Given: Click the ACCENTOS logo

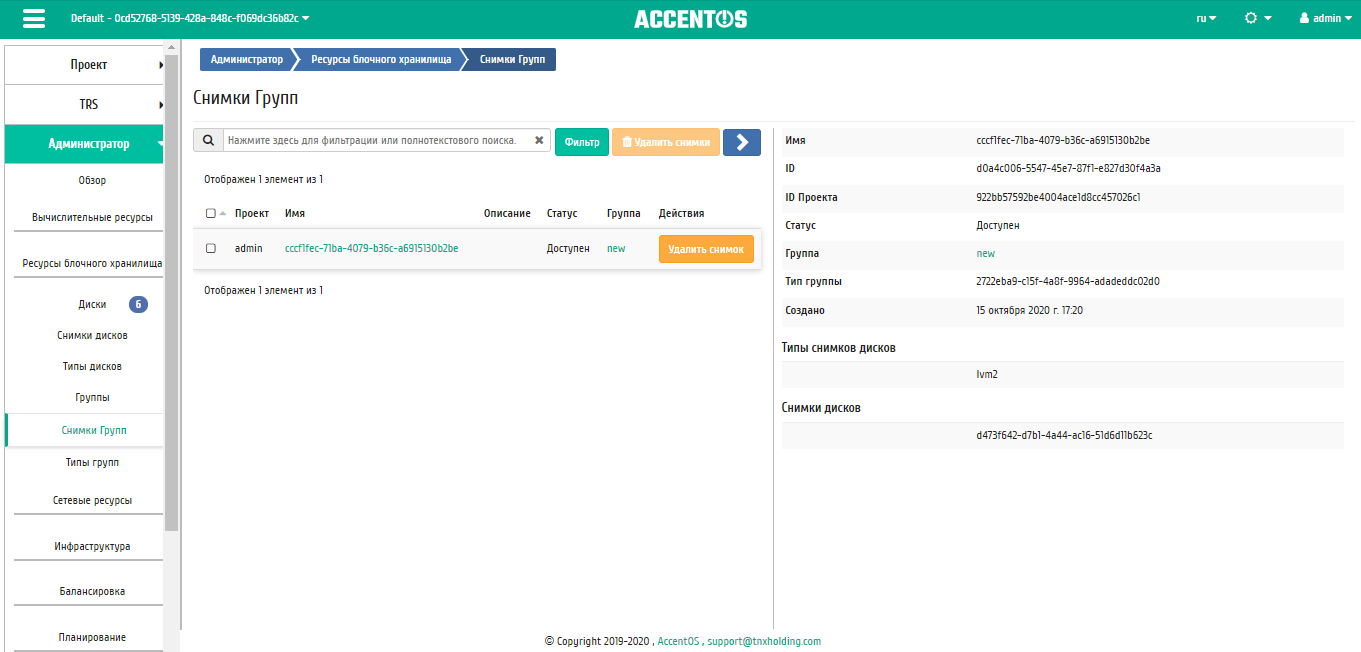Looking at the screenshot, I should tap(690, 19).
